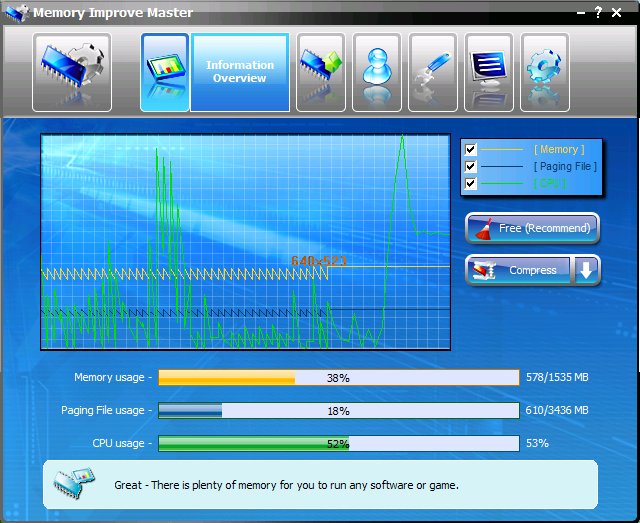Viewport: 640px width, 523px height.
Task: Open the blue monitor list icon
Action: coord(489,72)
